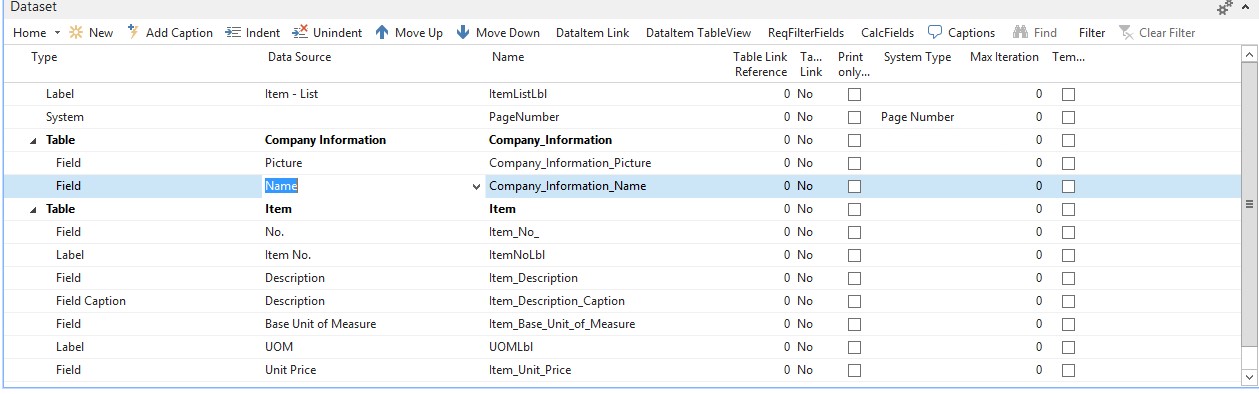Image resolution: width=1259 pixels, height=394 pixels.
Task: Open the Data Source dropdown for Name
Action: point(476,186)
